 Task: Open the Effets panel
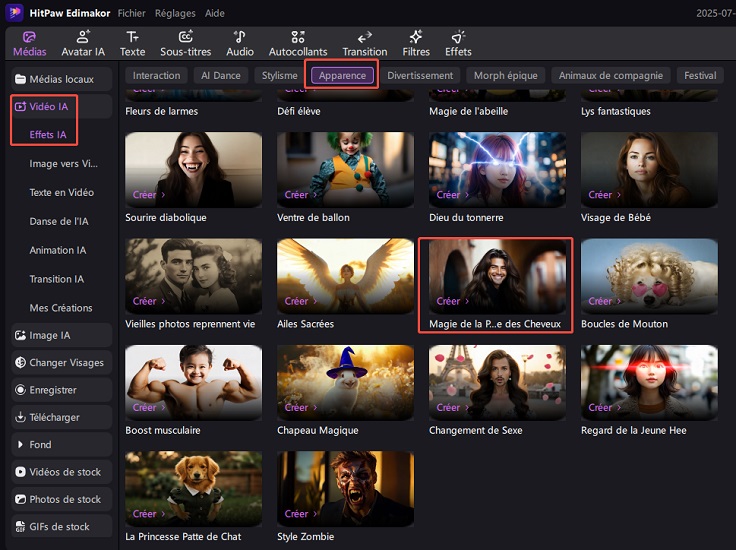(x=458, y=43)
